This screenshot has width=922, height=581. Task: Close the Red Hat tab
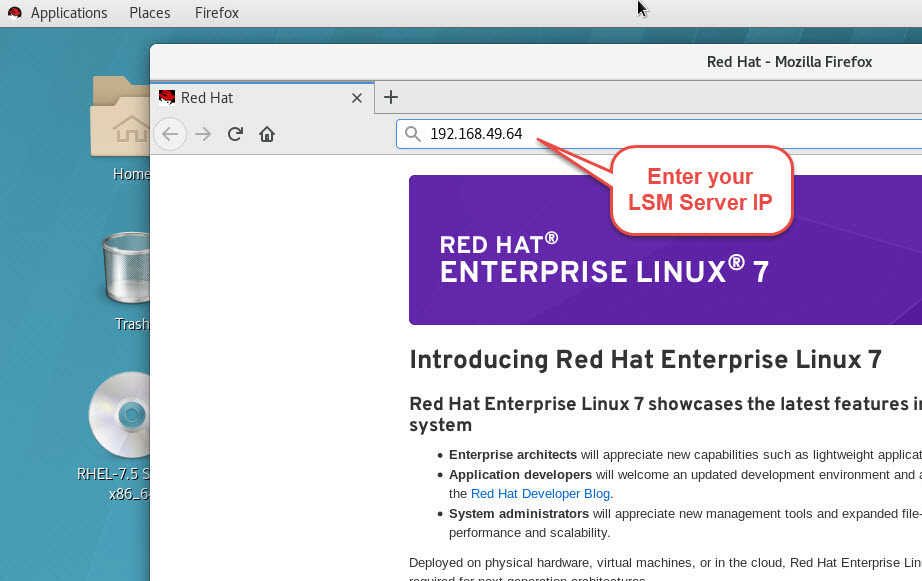(357, 98)
